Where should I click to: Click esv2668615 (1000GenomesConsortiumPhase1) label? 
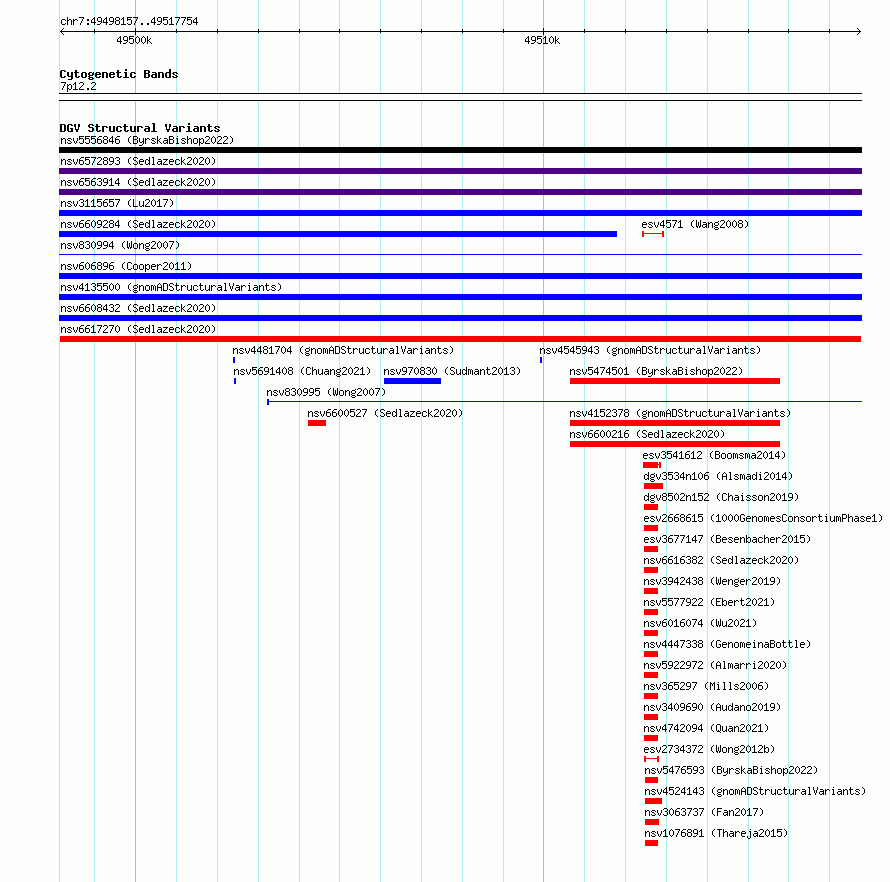(763, 518)
